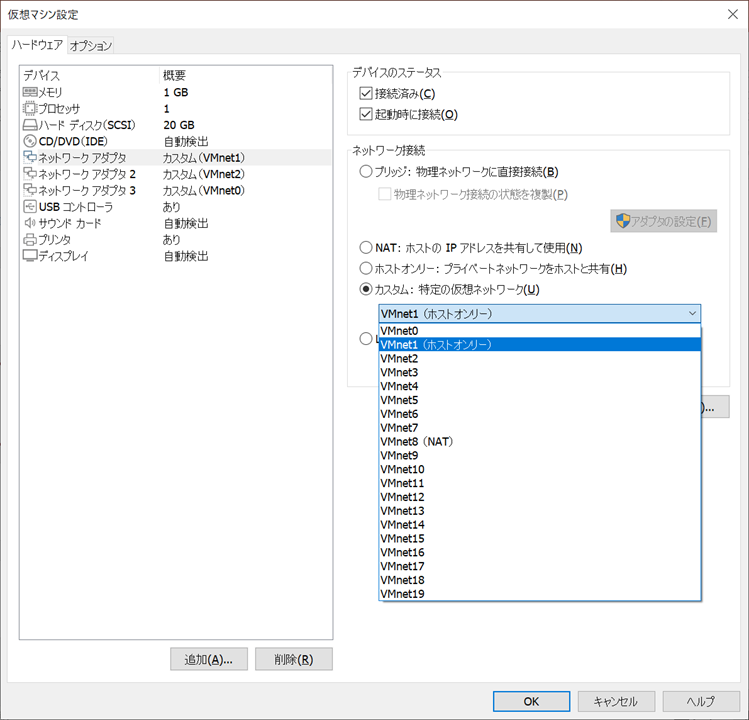Select the ブリッジ physical network radio button

point(365,172)
